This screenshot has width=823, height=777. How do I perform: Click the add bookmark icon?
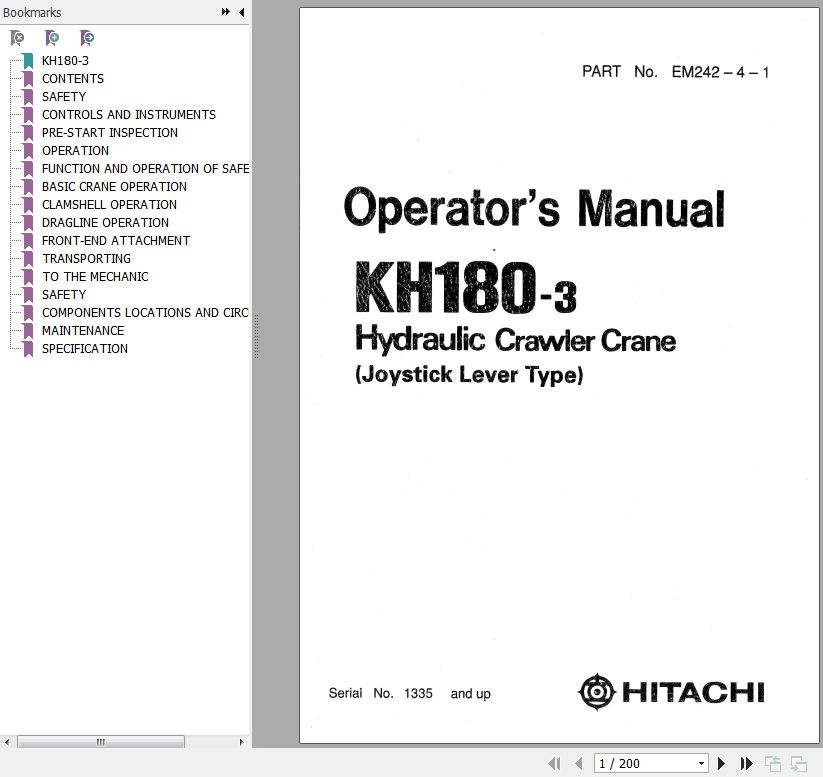52,38
